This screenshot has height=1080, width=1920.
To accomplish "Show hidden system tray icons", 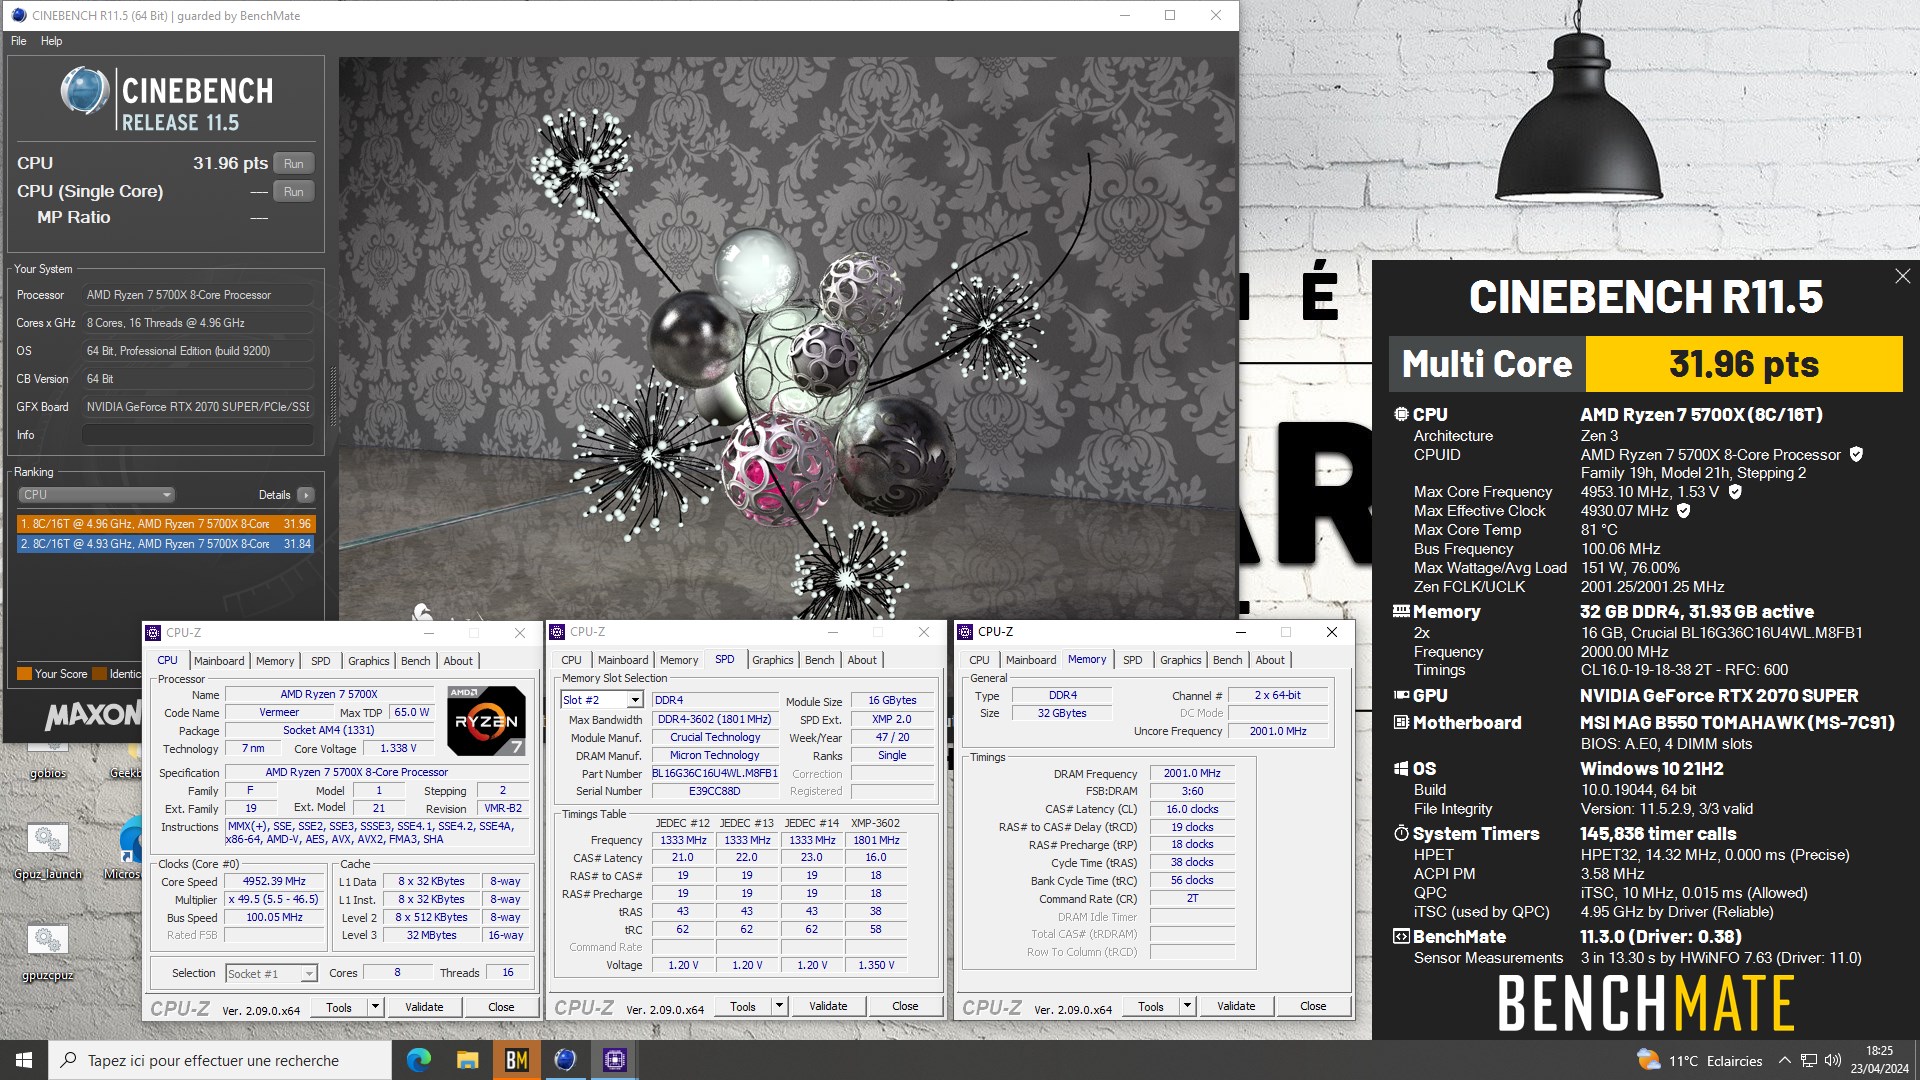I will (1784, 1060).
